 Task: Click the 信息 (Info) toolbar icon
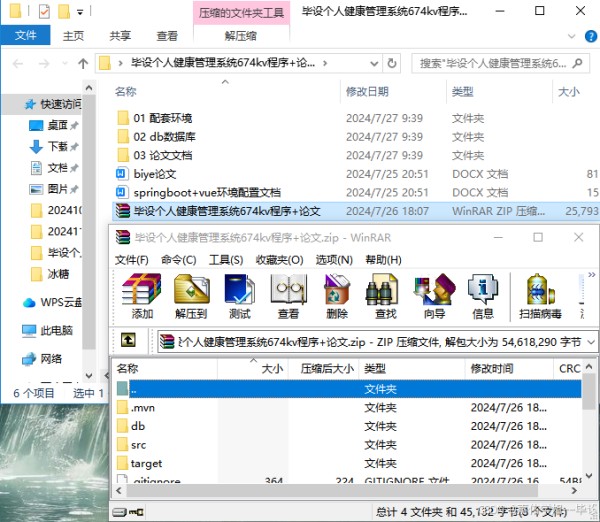click(x=483, y=296)
